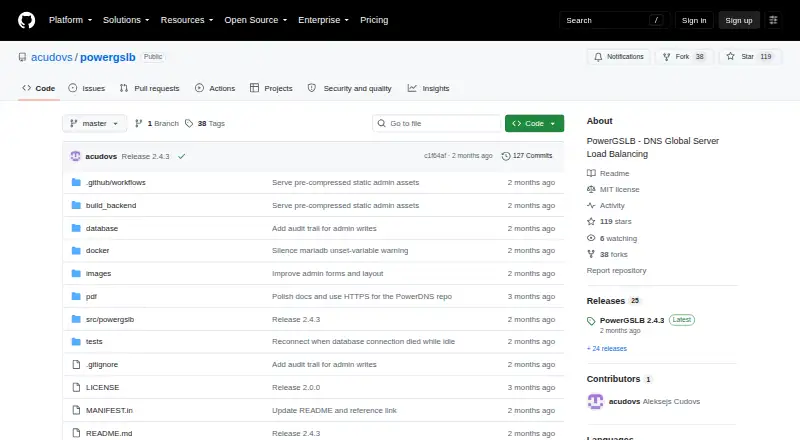
Task: Expand the Solutions navigation menu
Action: point(126,20)
